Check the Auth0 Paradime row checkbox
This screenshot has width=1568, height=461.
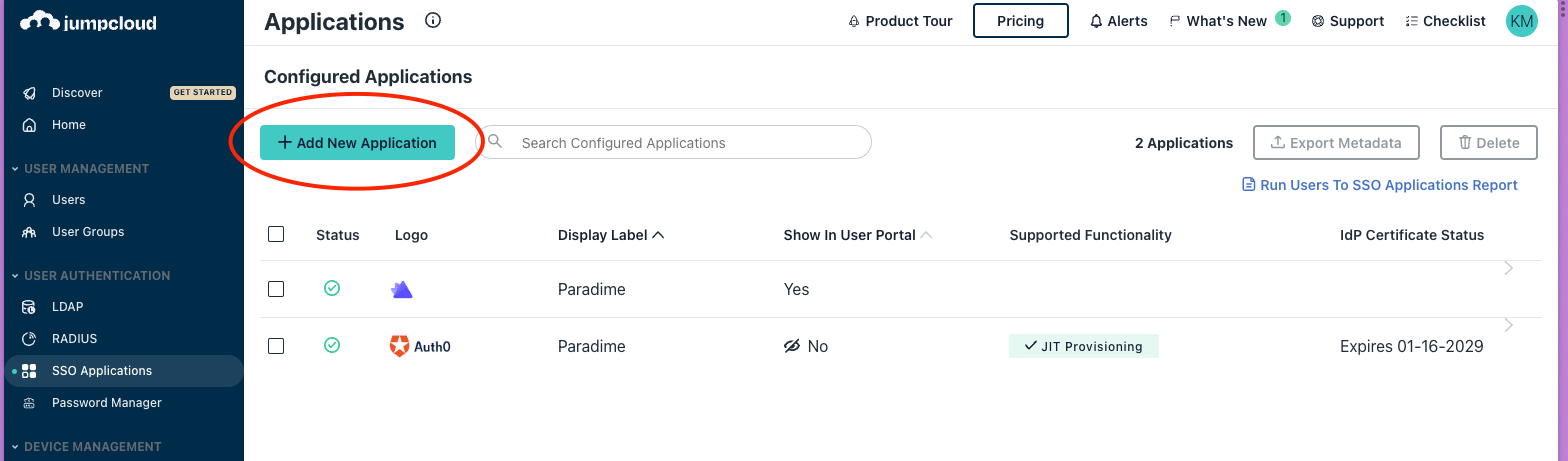click(x=276, y=346)
